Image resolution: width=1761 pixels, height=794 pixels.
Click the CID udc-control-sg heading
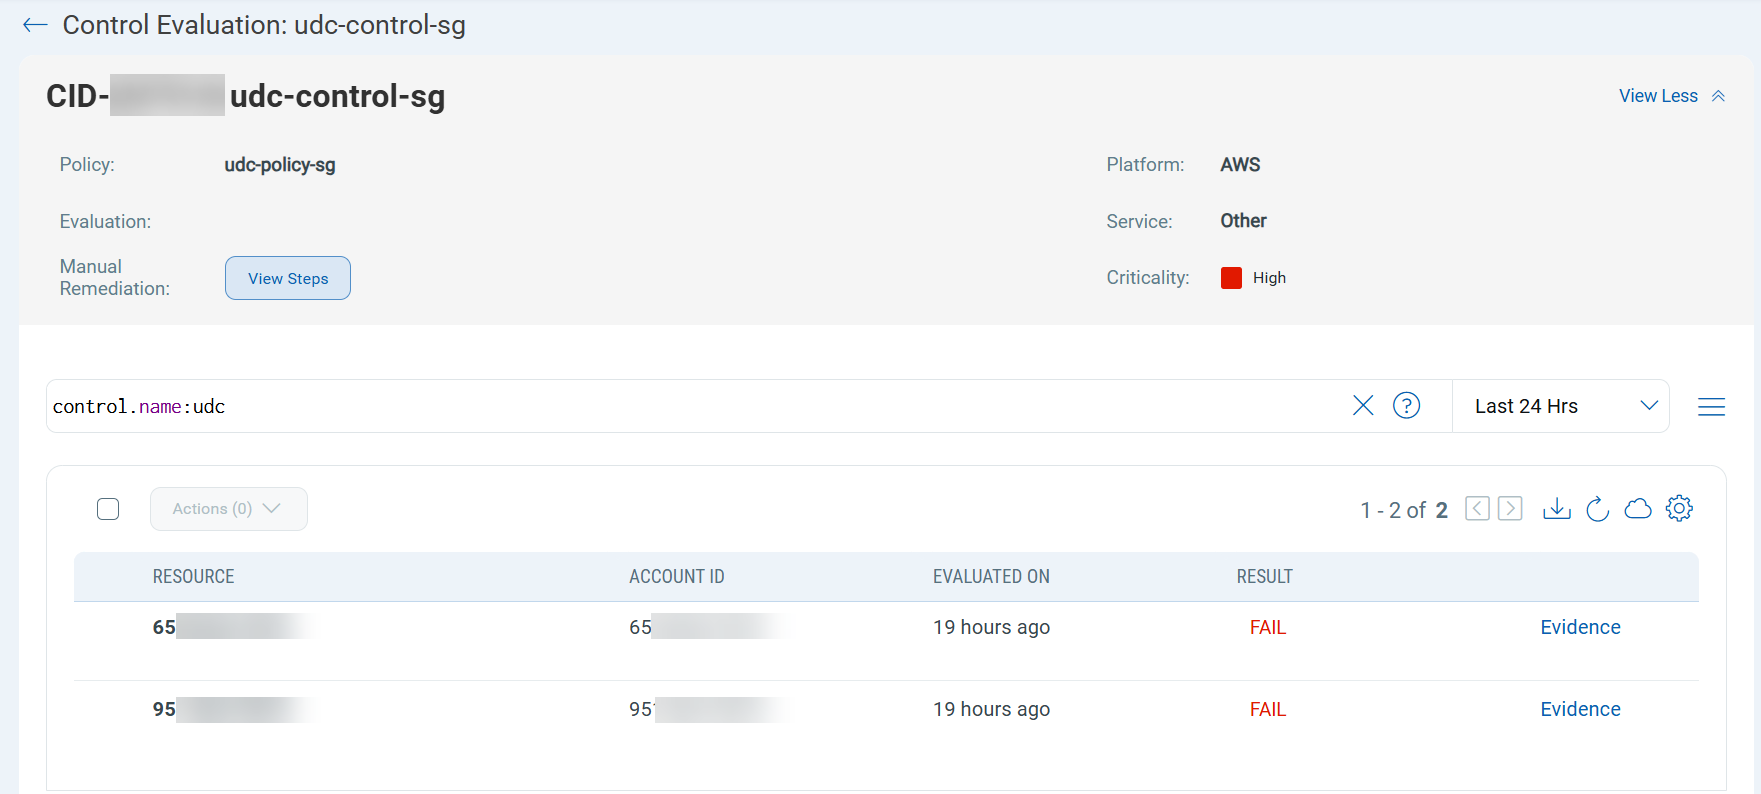[x=246, y=96]
